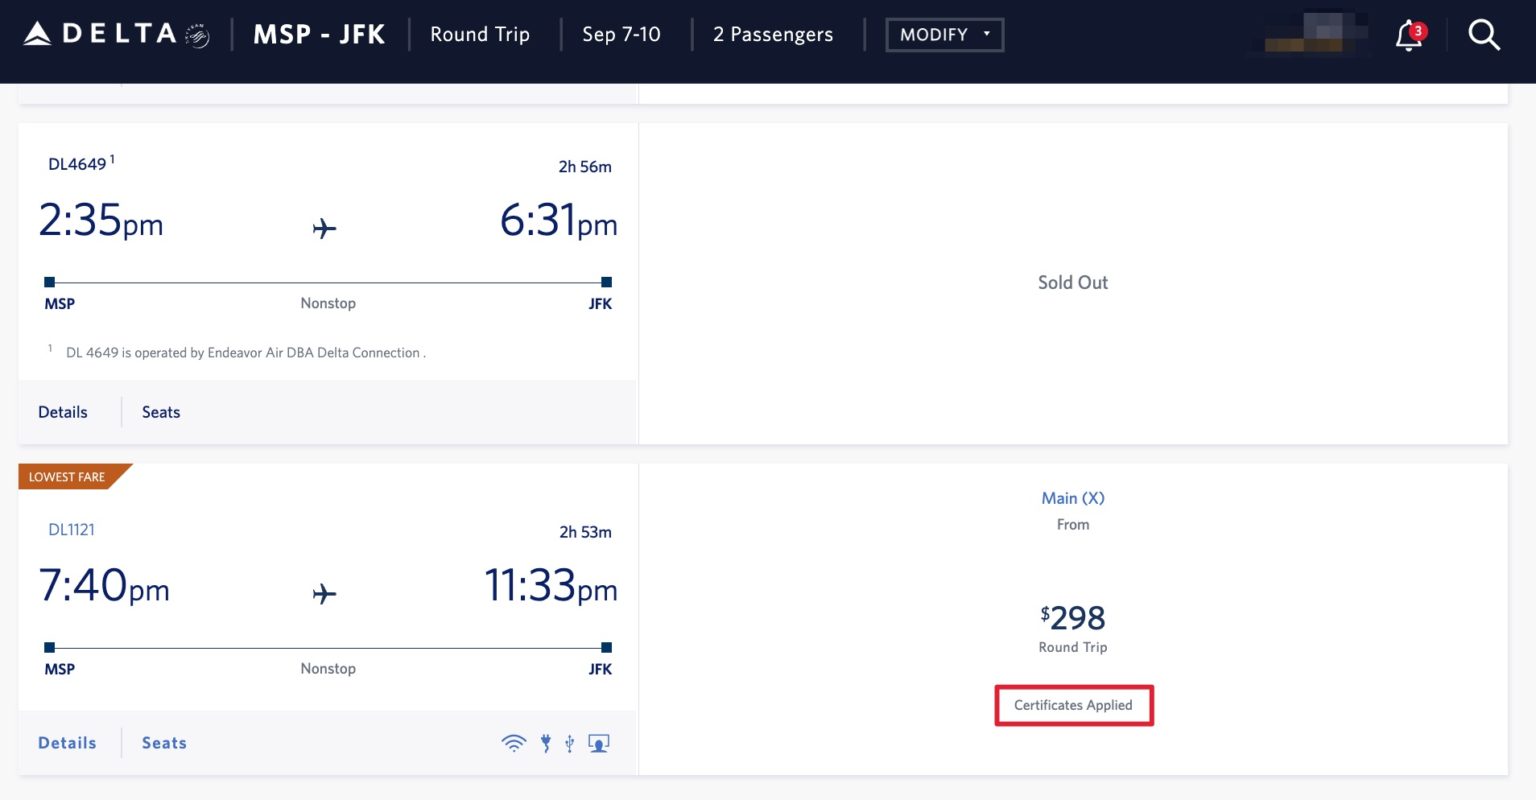Open the Main (X) fare link

point(1073,497)
